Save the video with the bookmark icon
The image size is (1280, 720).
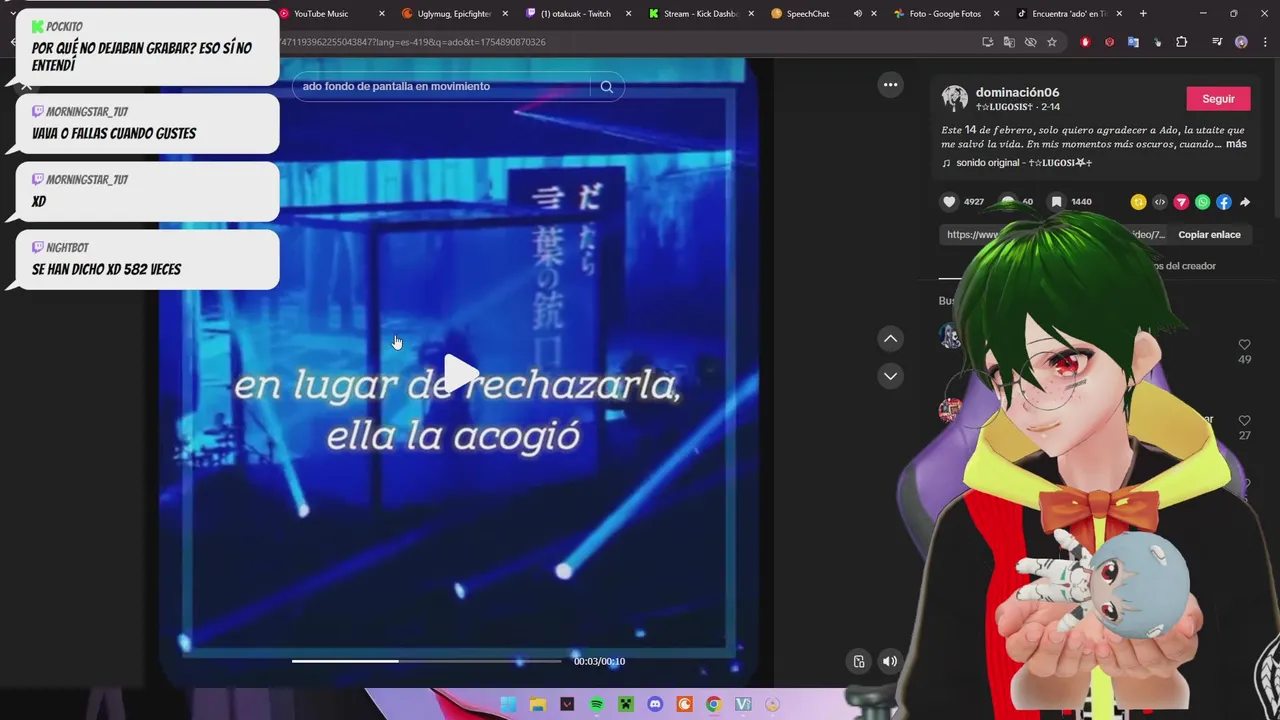pyautogui.click(x=1056, y=202)
